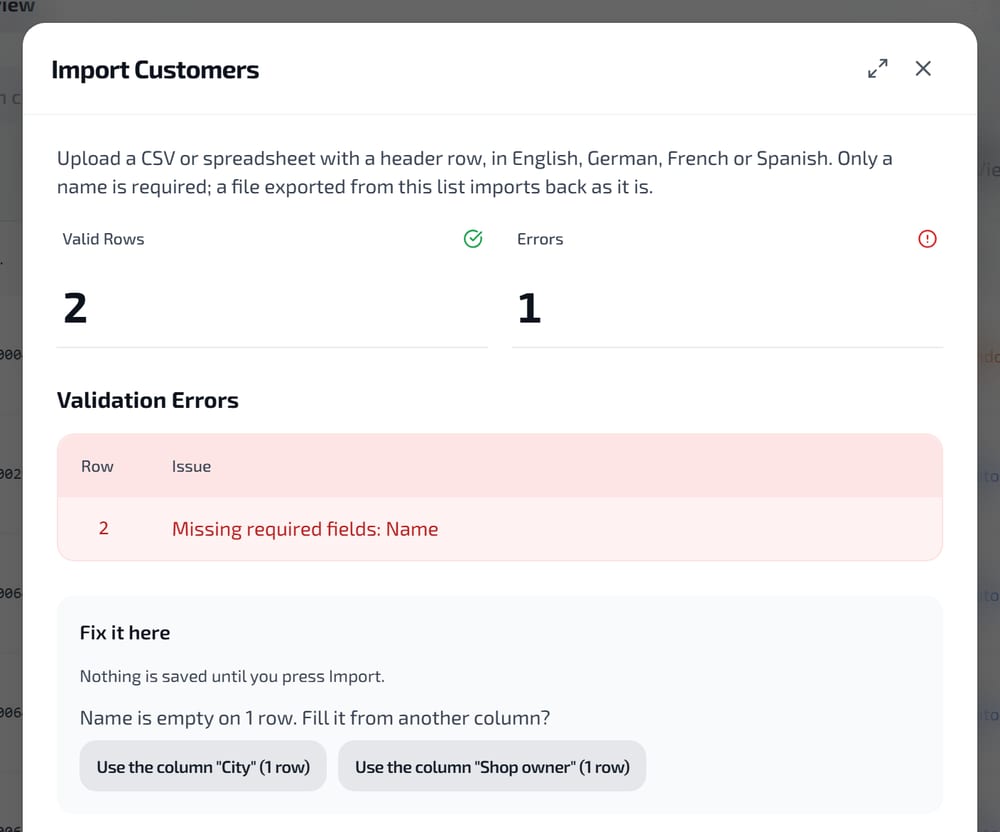Click the "Errors" label
Screen dimensions: 1000x832
(x=540, y=239)
